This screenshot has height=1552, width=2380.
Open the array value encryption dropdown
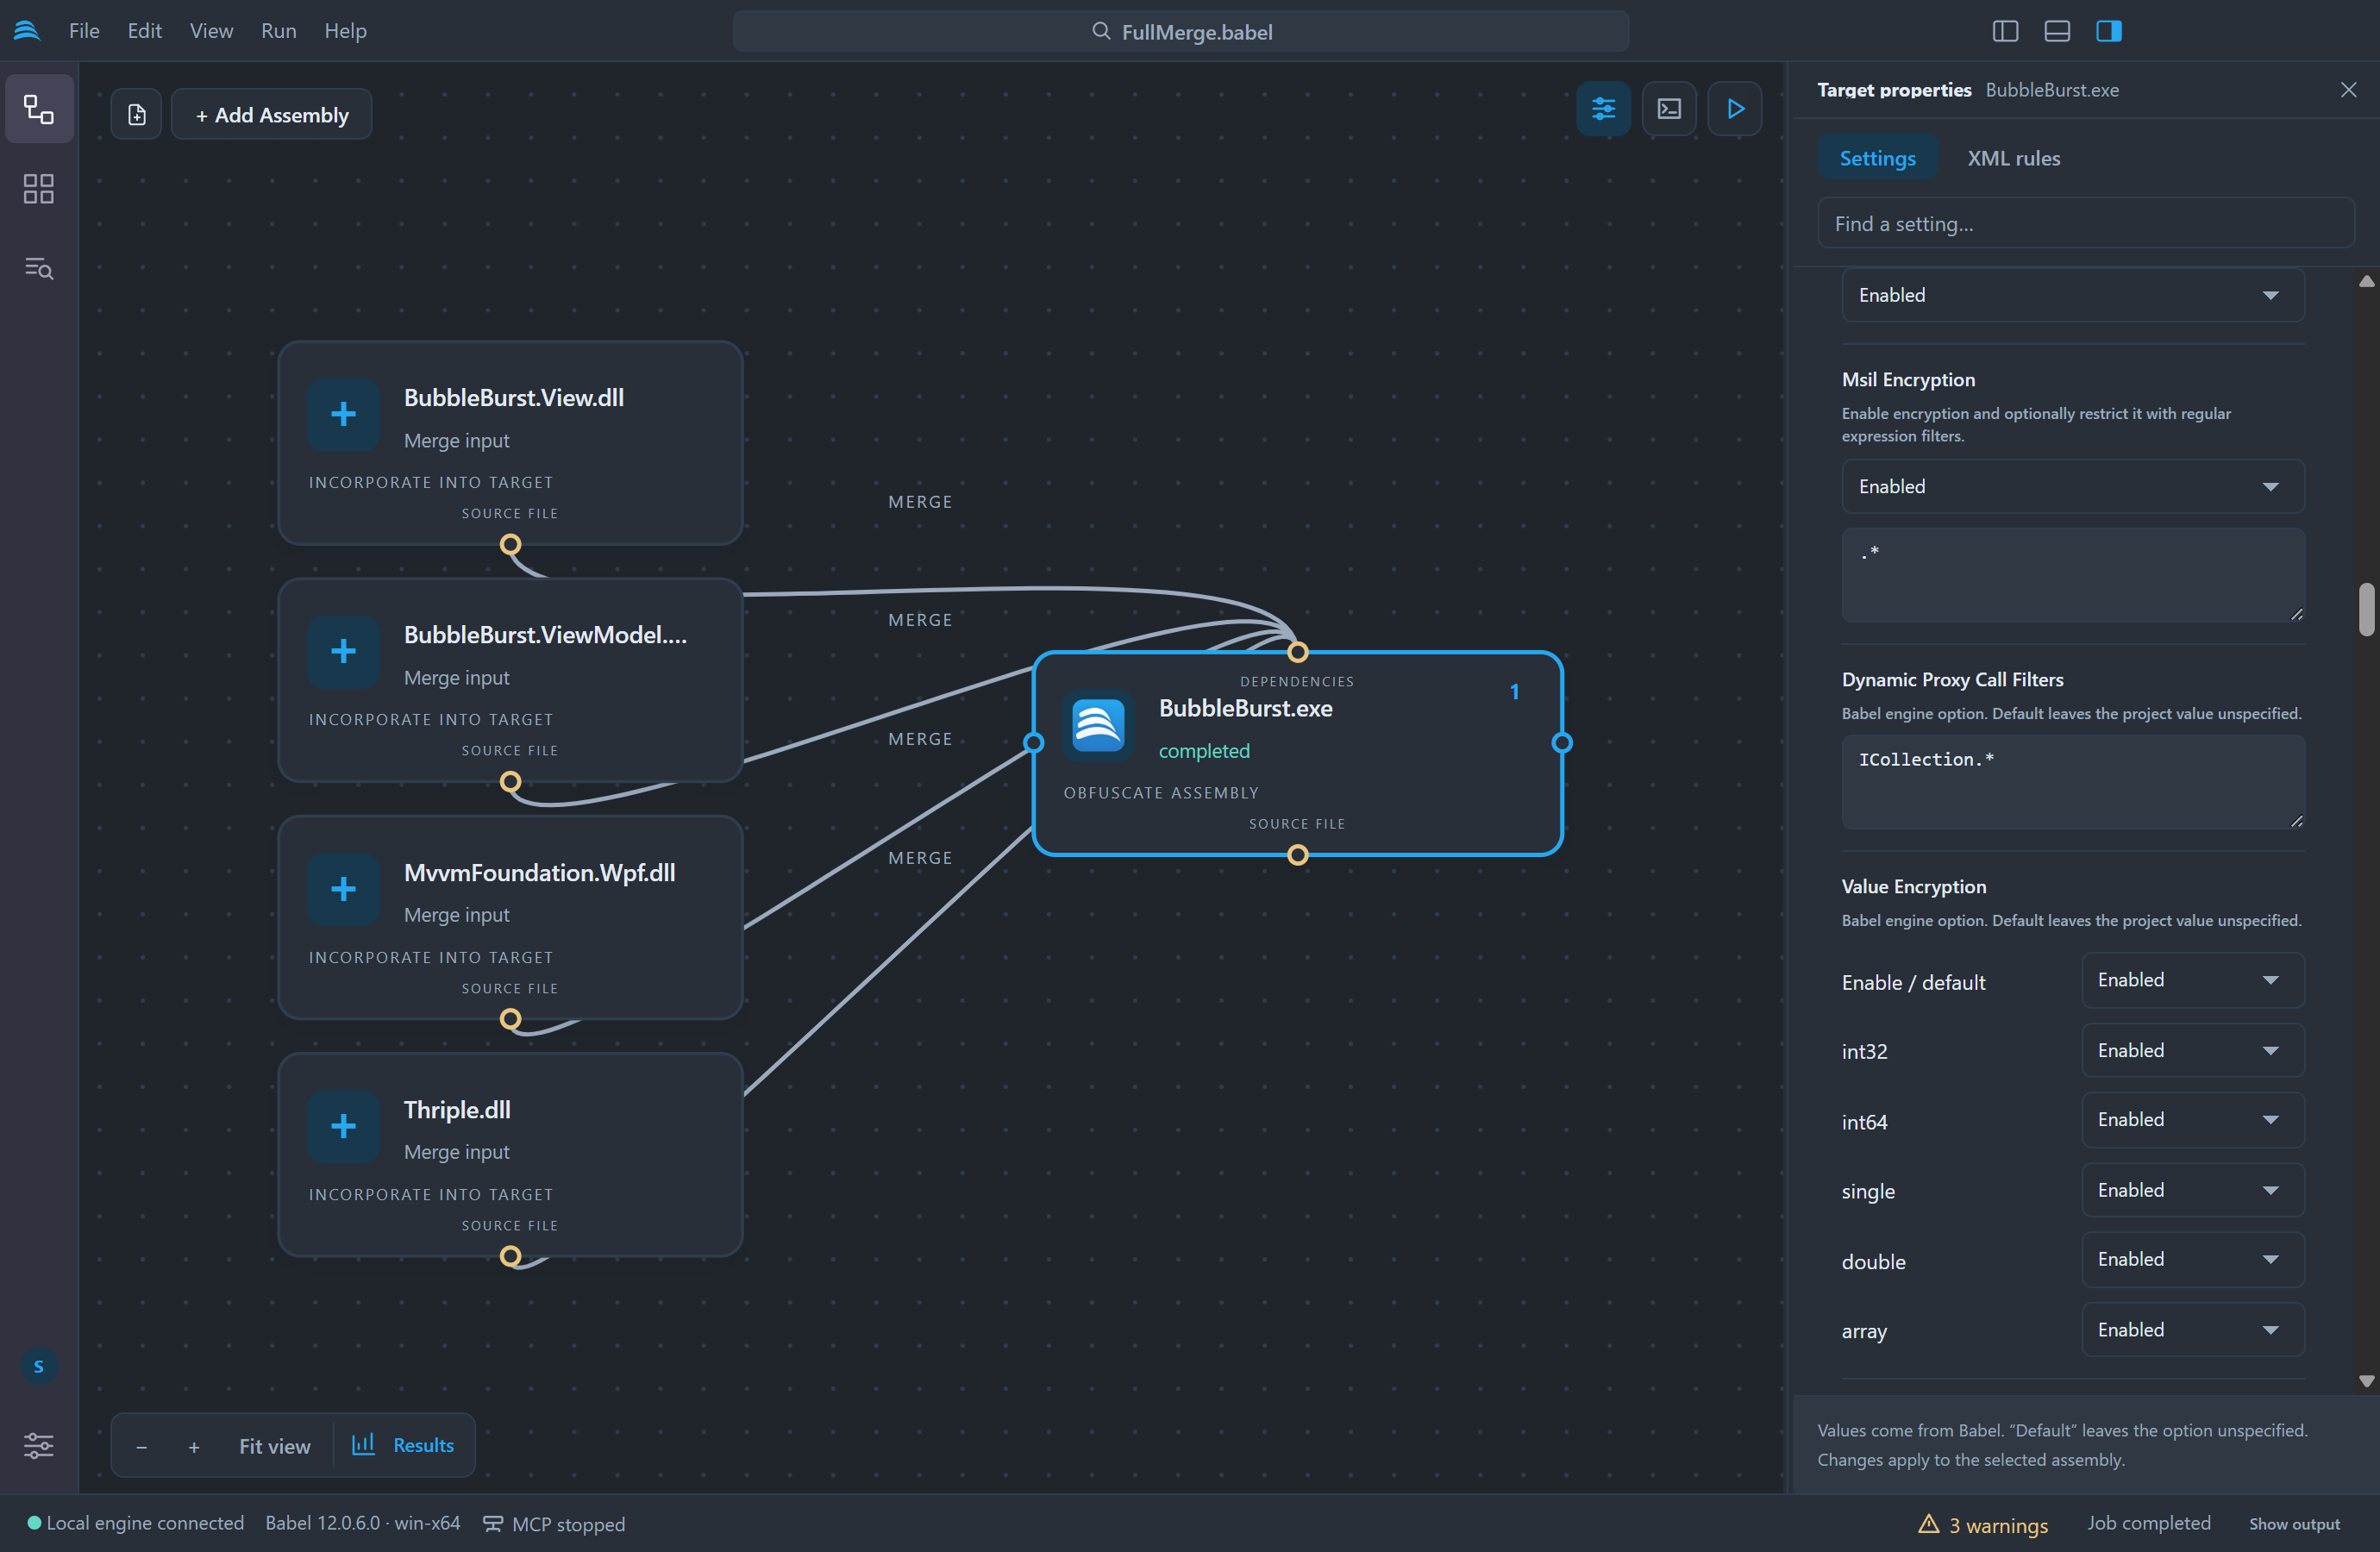pos(2193,1330)
